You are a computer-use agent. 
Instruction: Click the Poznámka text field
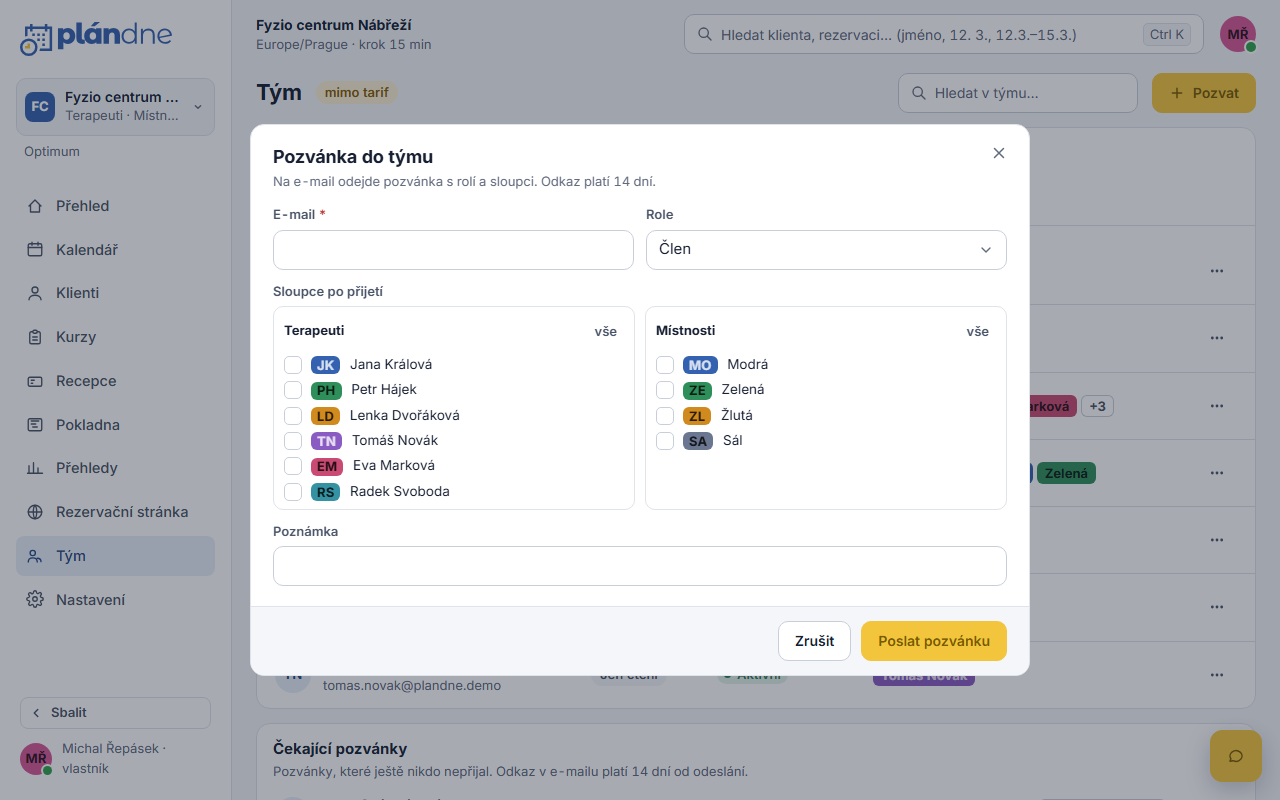pyautogui.click(x=640, y=566)
